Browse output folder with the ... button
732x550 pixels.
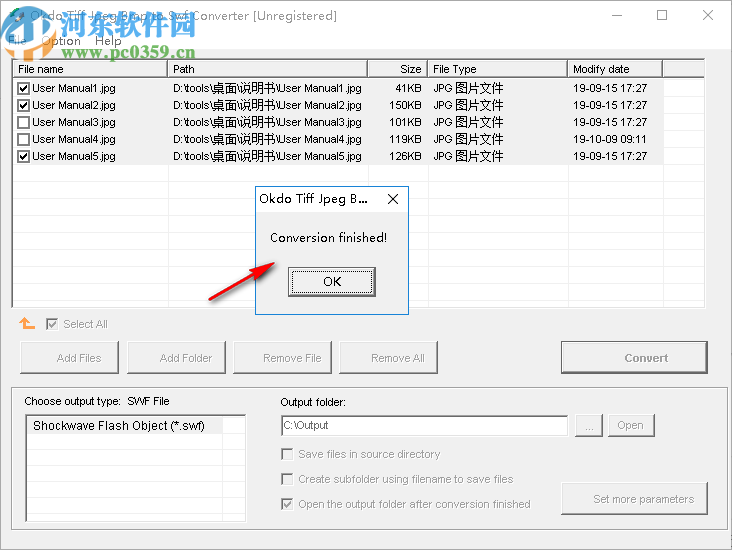[589, 425]
